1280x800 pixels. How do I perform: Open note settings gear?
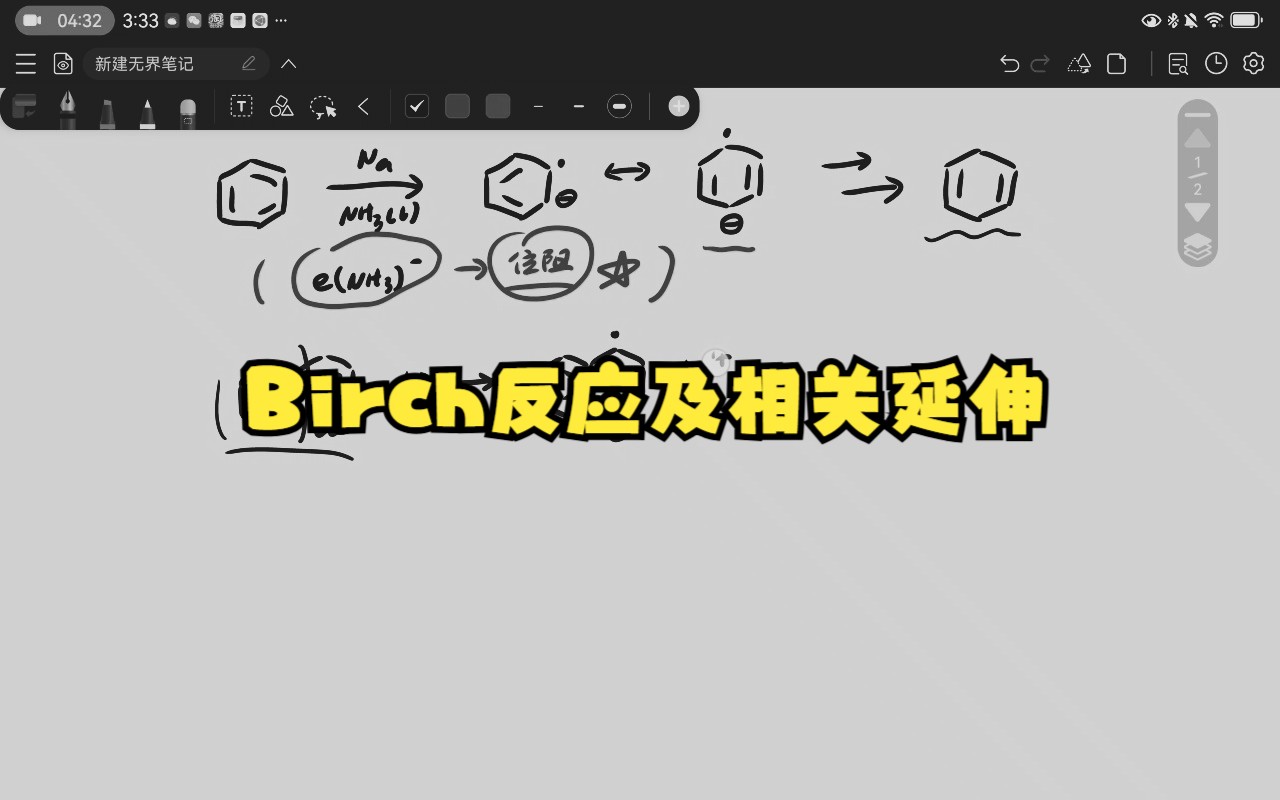[x=1254, y=64]
